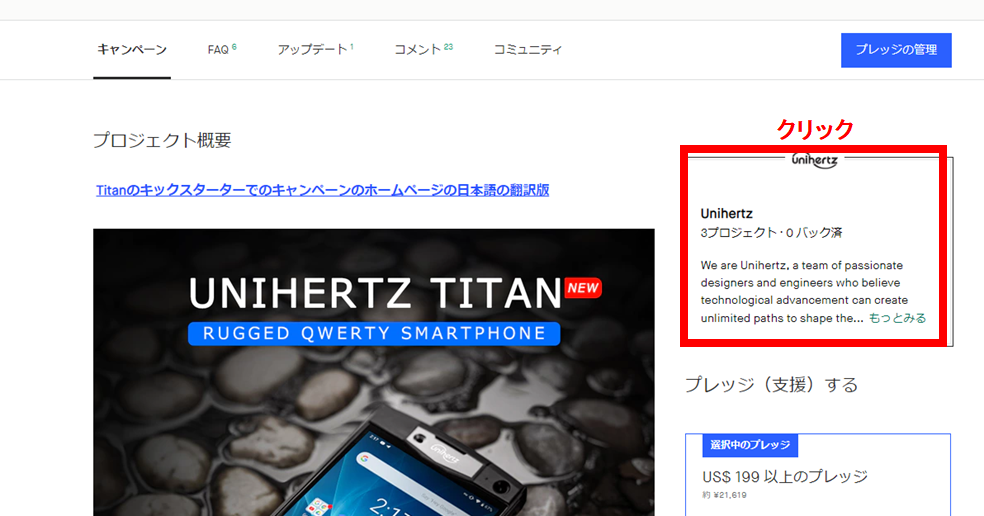The width and height of the screenshot is (984, 516).
Task: Open the アップデート tab
Action: [x=315, y=49]
